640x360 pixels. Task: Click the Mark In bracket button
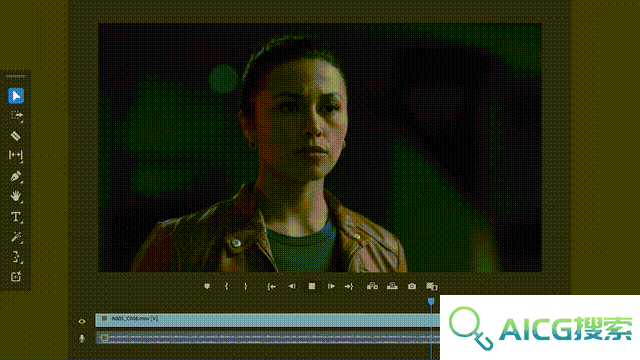click(227, 287)
